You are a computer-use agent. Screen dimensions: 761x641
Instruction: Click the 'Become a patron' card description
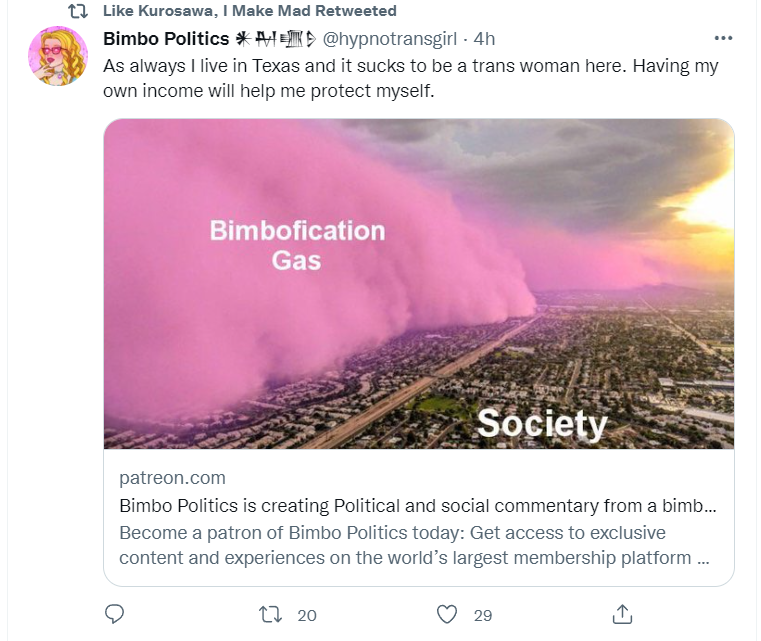pos(414,545)
